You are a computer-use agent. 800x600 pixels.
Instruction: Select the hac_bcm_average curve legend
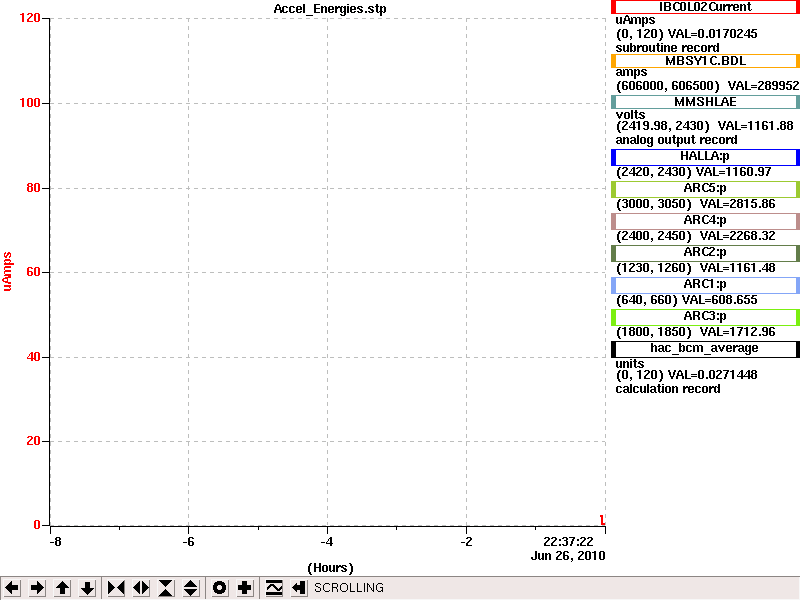705,349
